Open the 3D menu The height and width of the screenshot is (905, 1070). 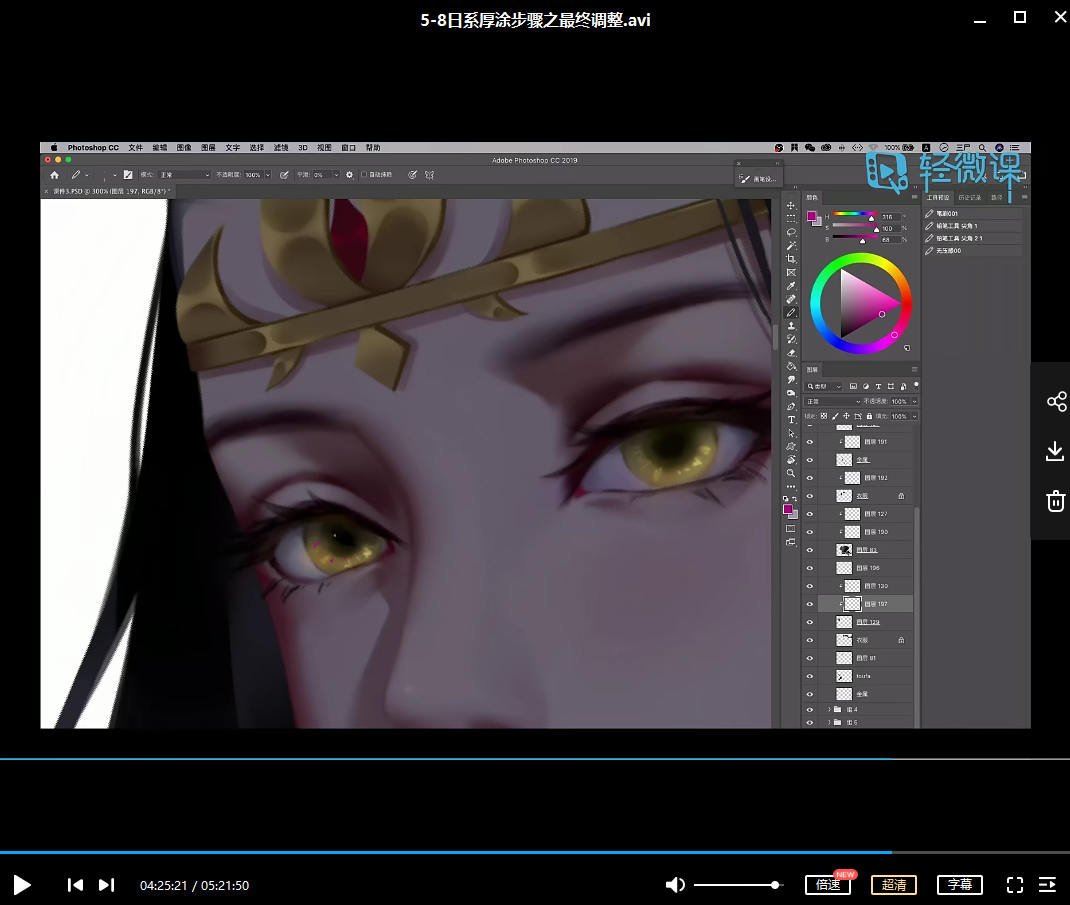(302, 147)
